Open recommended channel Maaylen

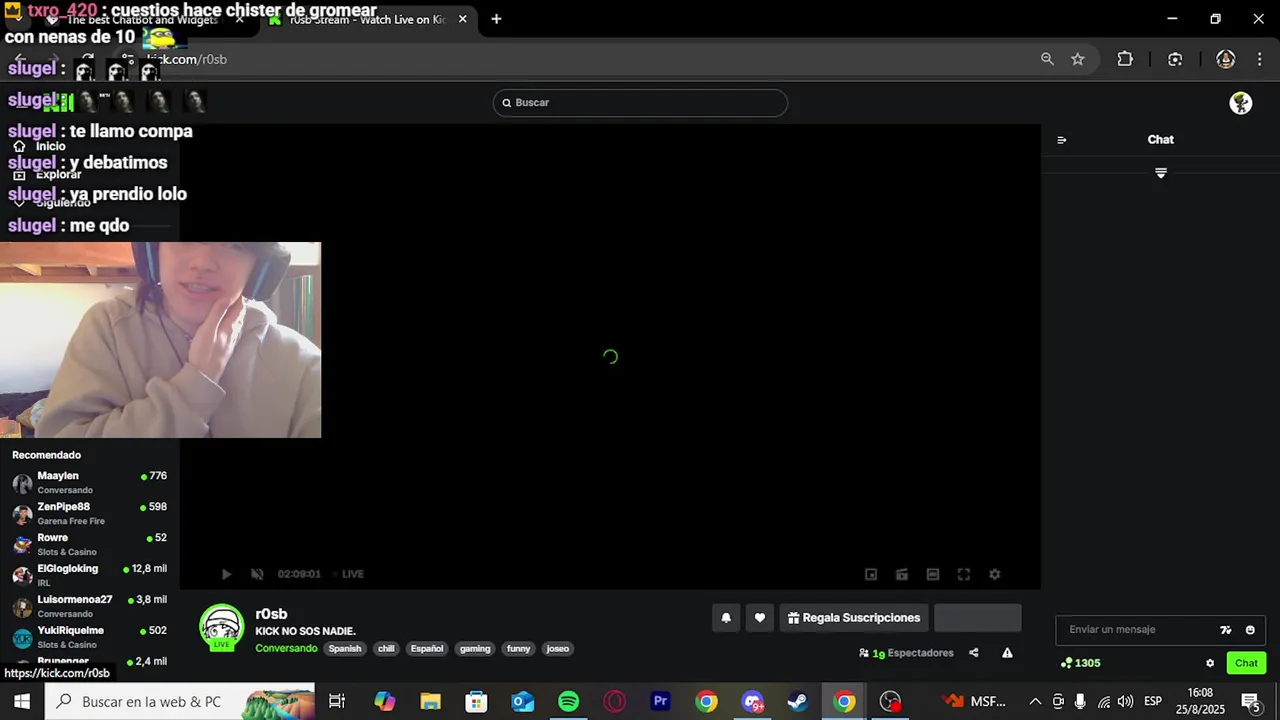(x=90, y=483)
